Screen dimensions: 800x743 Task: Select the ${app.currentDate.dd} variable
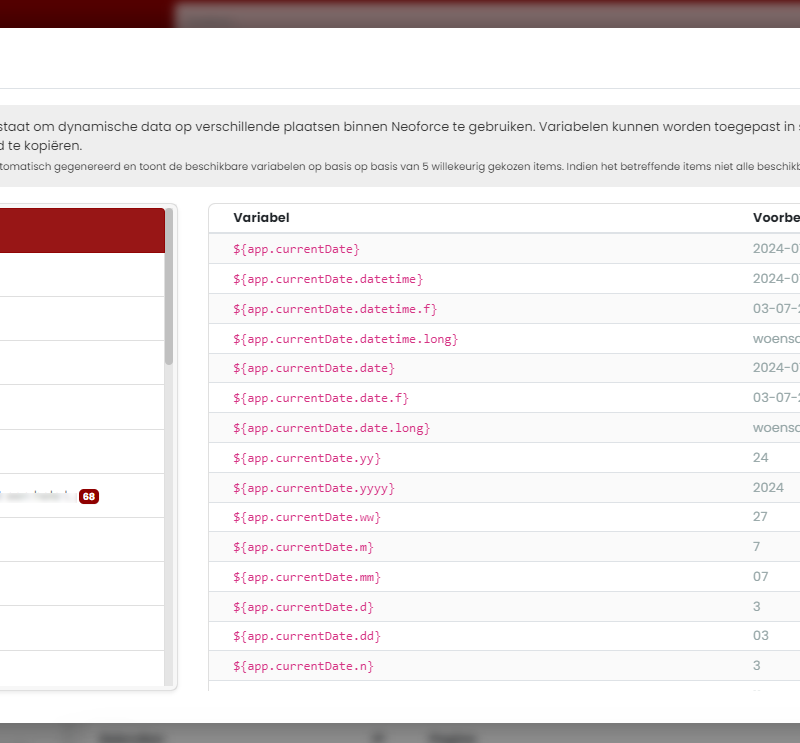coord(307,636)
